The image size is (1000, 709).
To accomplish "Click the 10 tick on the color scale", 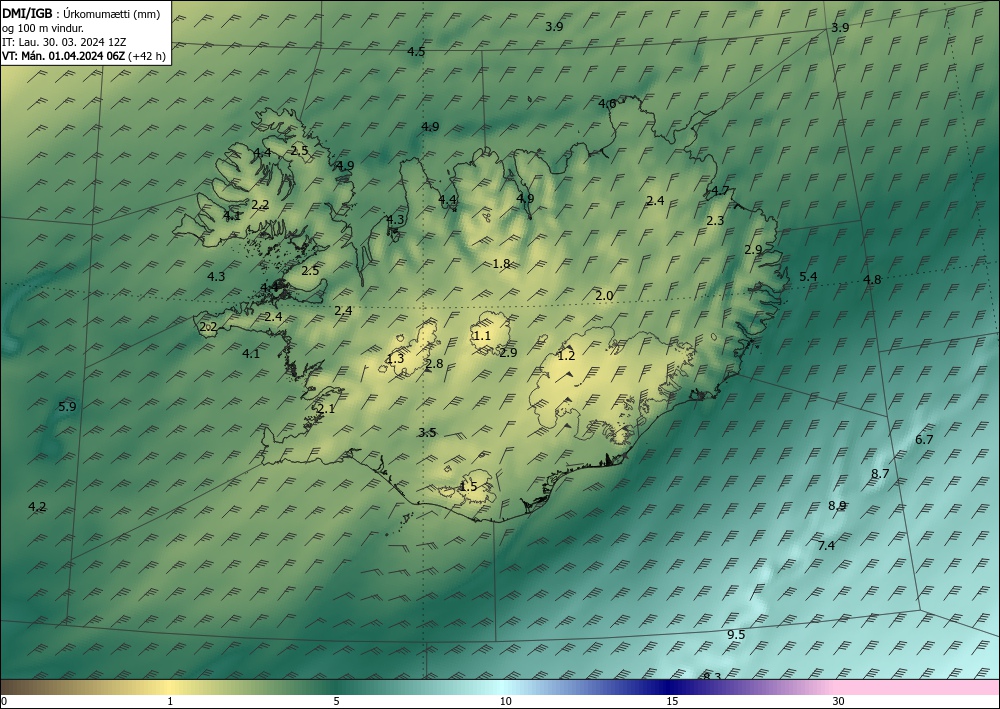I will (506, 701).
